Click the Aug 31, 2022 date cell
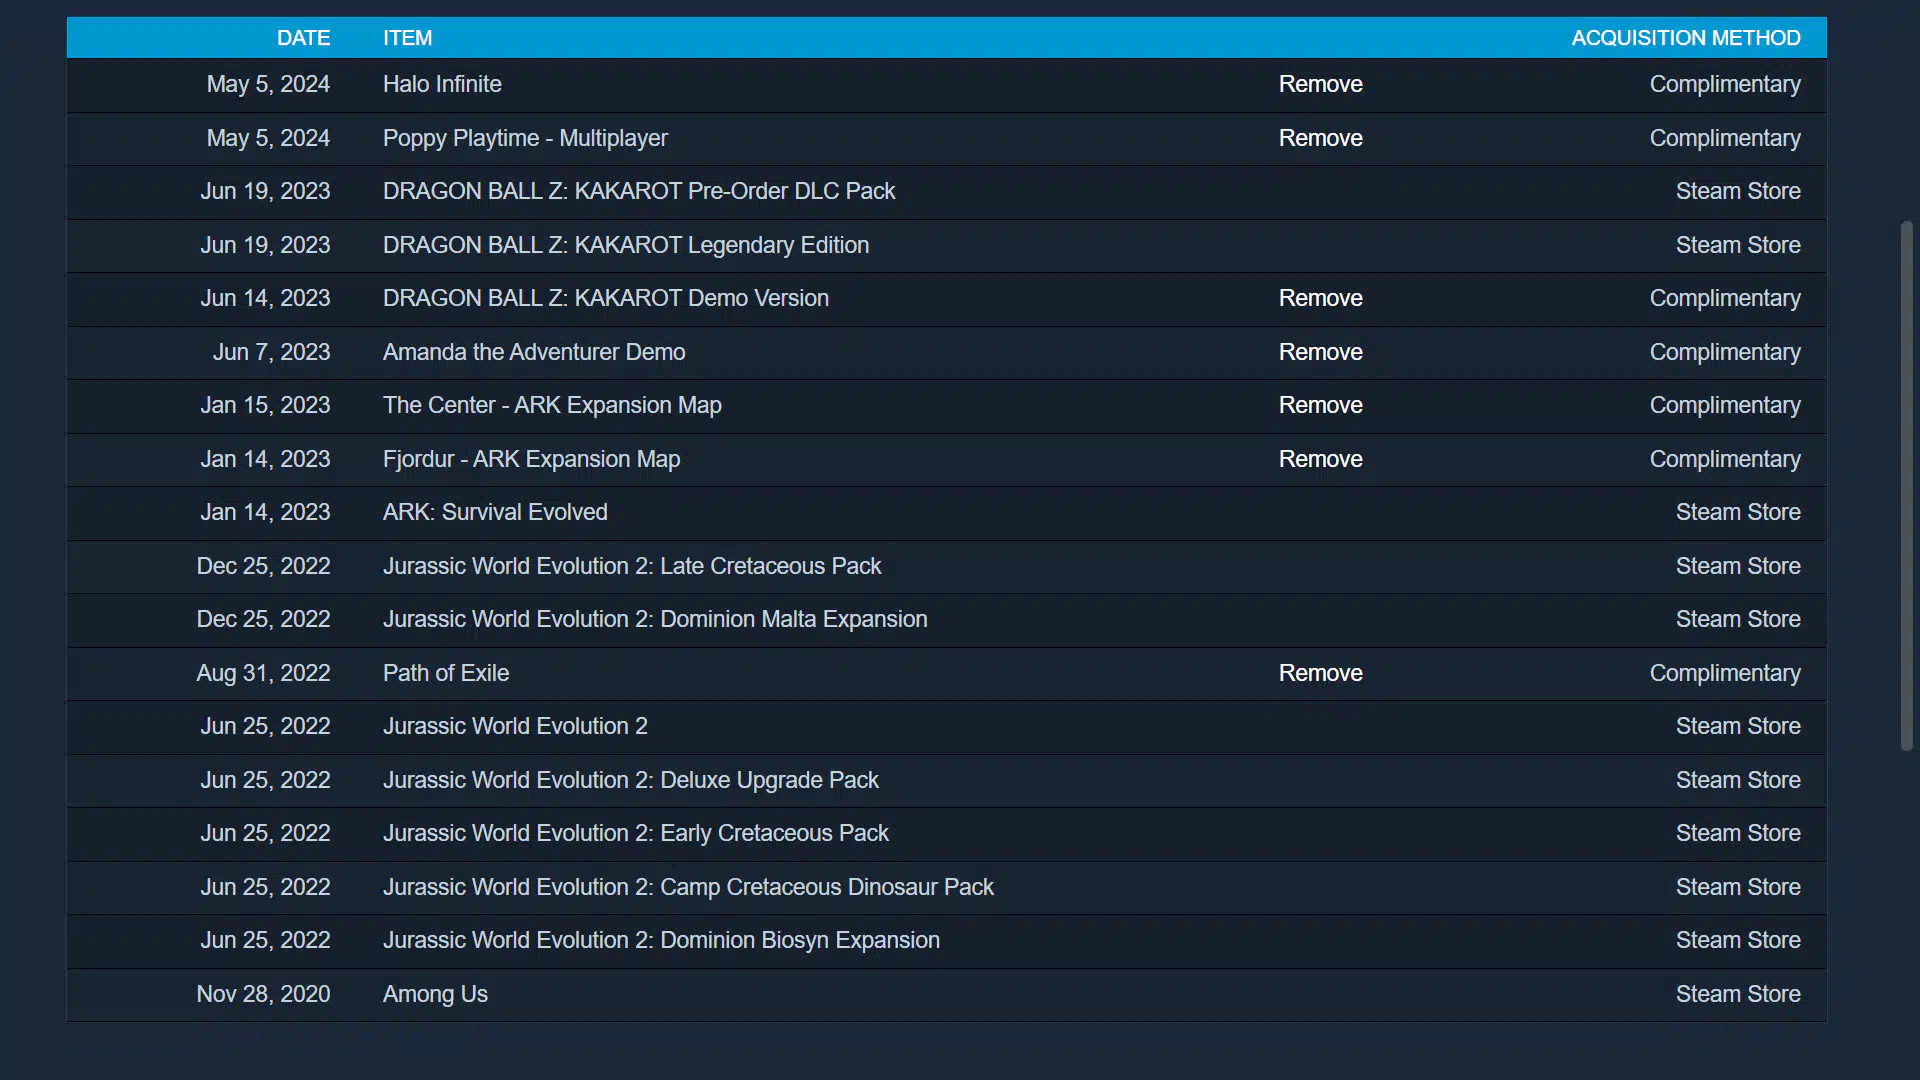Screen dimensions: 1920x1080 pyautogui.click(x=263, y=673)
